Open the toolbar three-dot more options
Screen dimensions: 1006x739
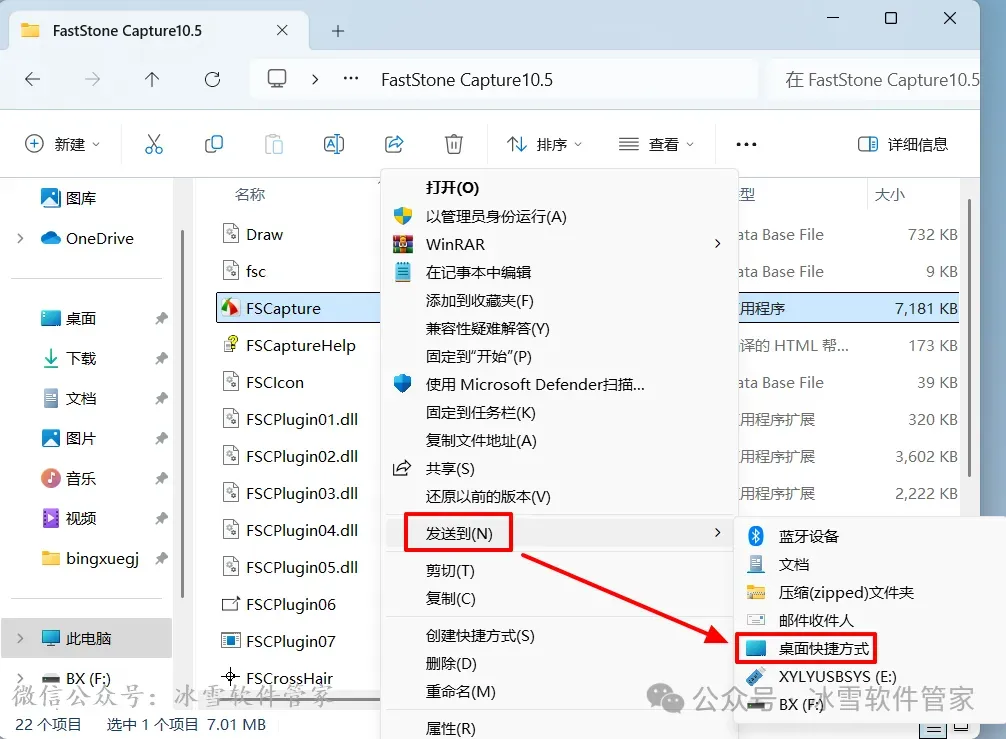pyautogui.click(x=746, y=144)
